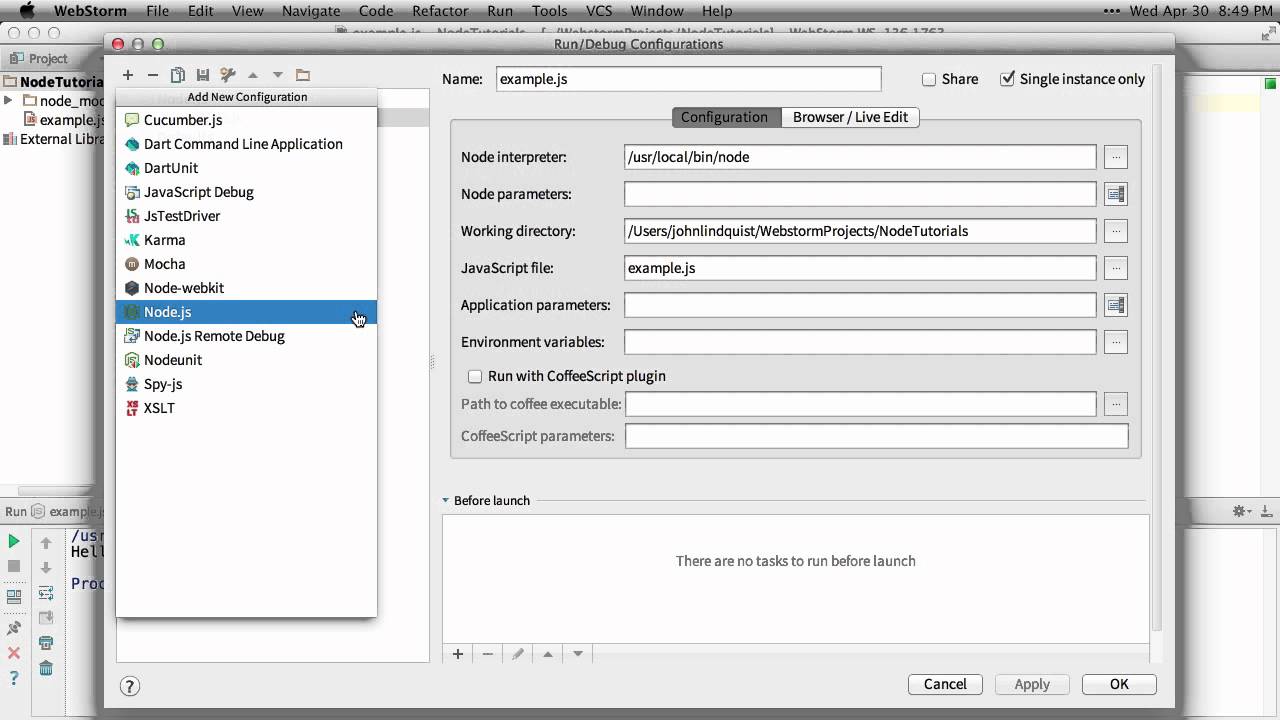This screenshot has width=1280, height=720.
Task: Choose Mocha configuration type
Action: 246,264
